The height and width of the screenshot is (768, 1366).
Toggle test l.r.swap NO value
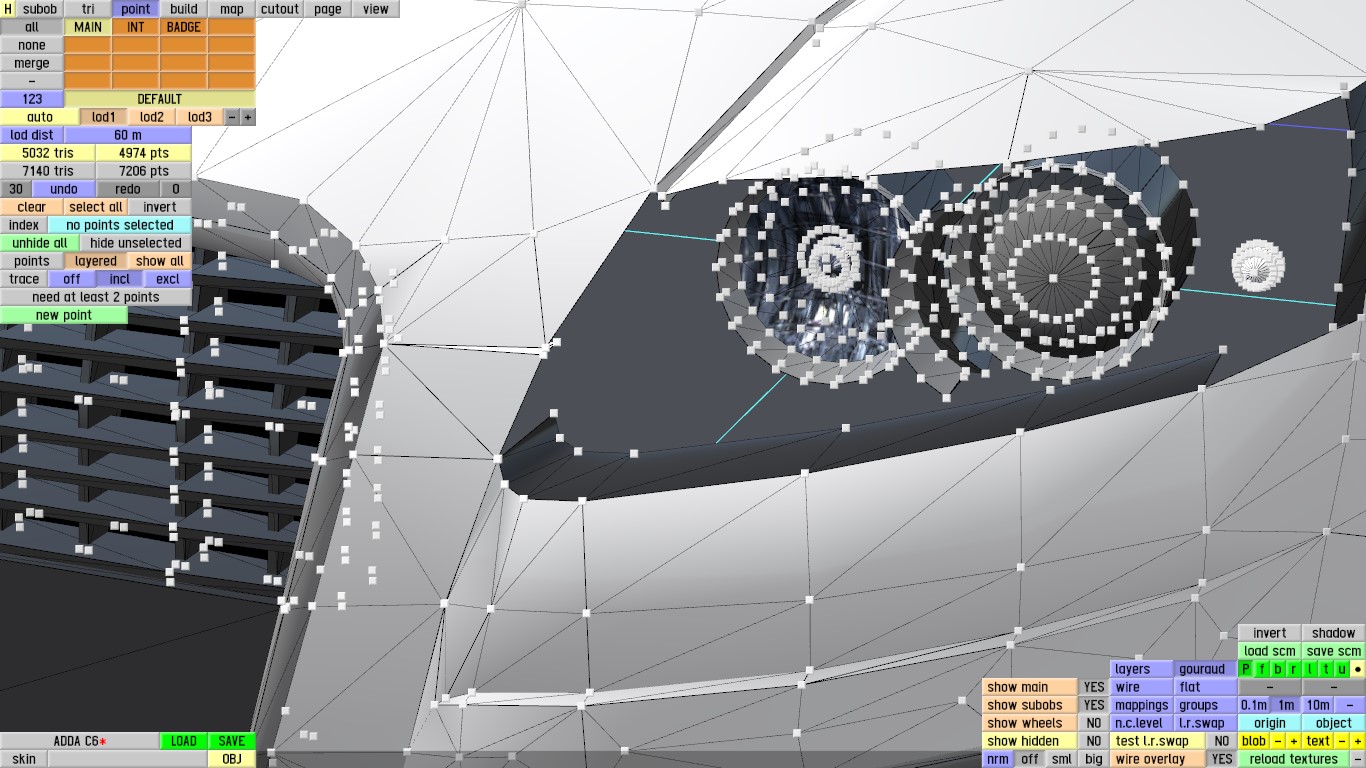[x=1221, y=741]
